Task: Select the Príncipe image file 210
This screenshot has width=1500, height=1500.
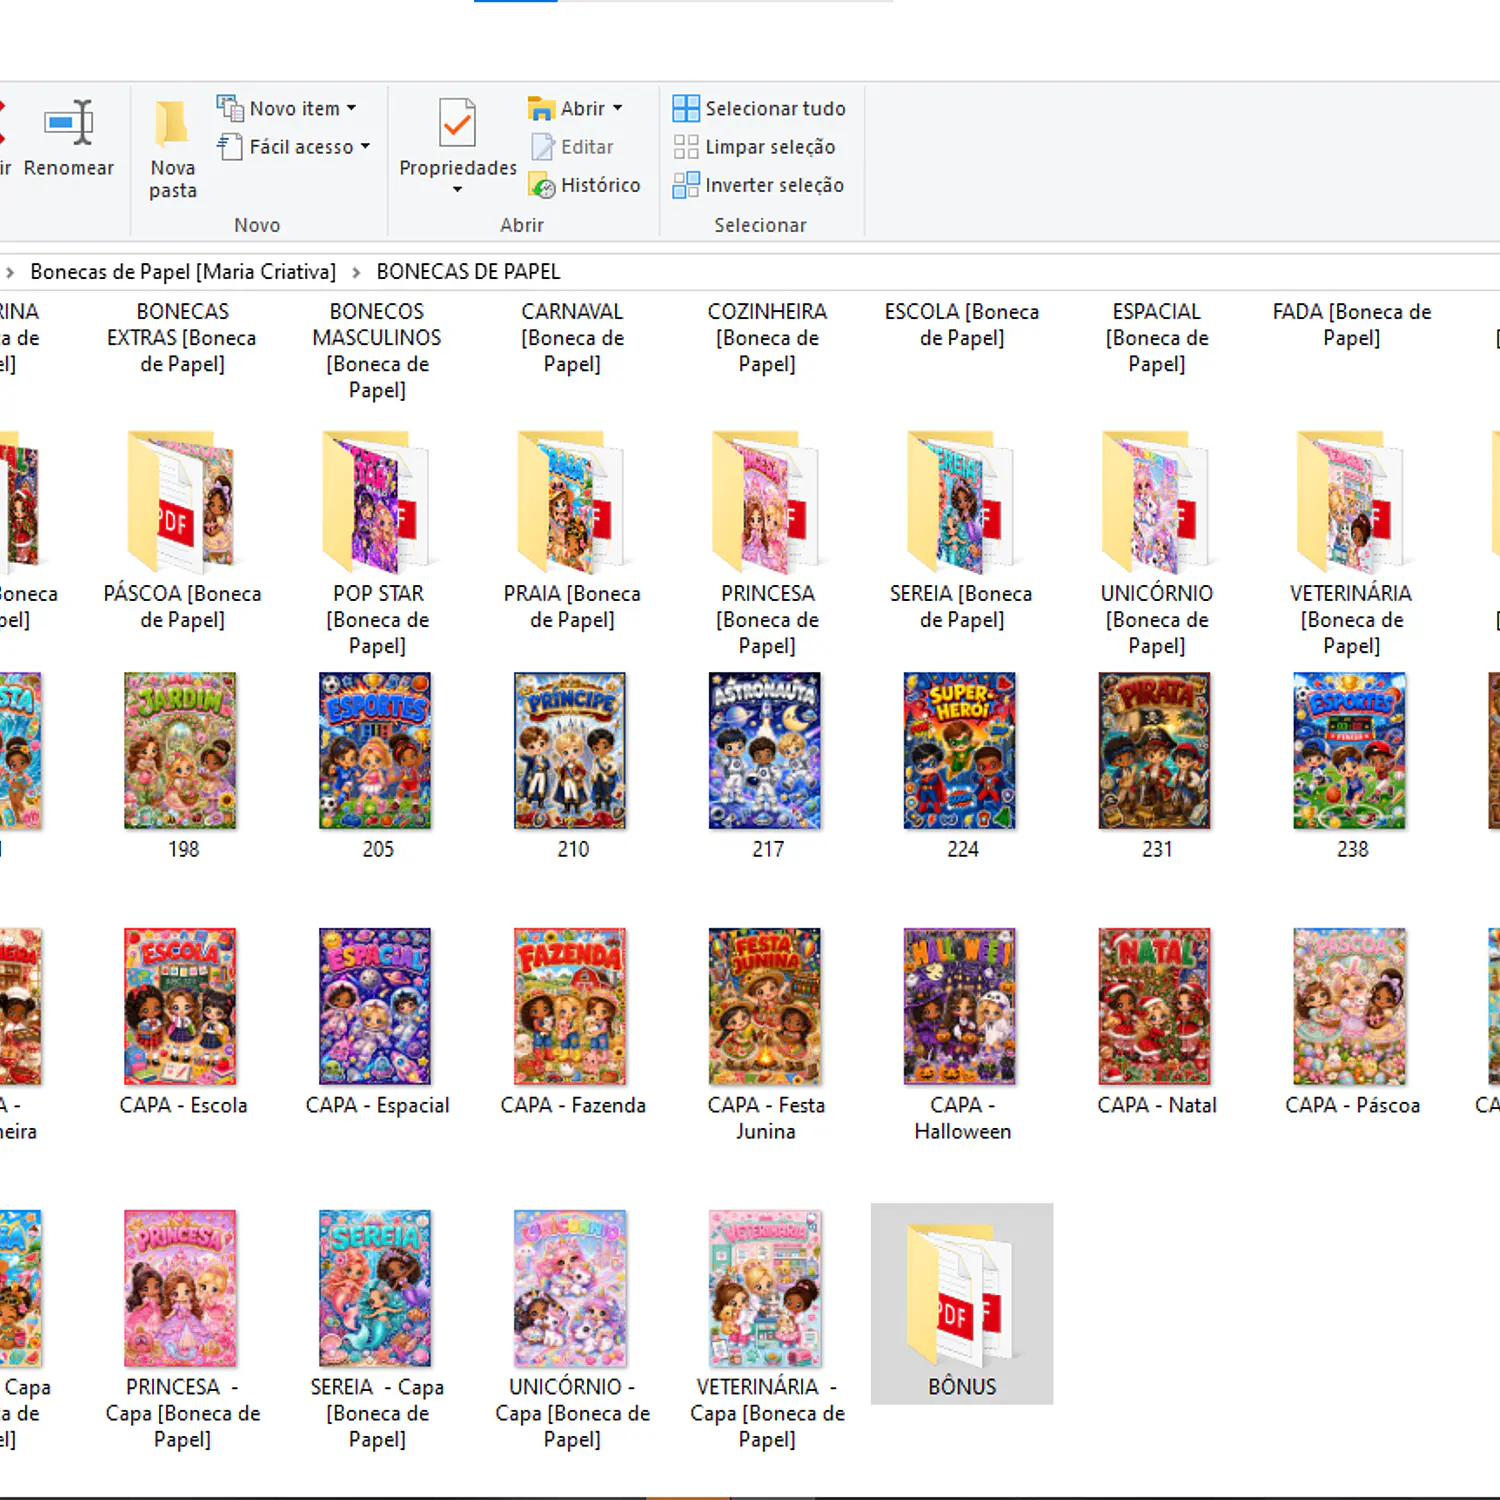Action: 571,751
